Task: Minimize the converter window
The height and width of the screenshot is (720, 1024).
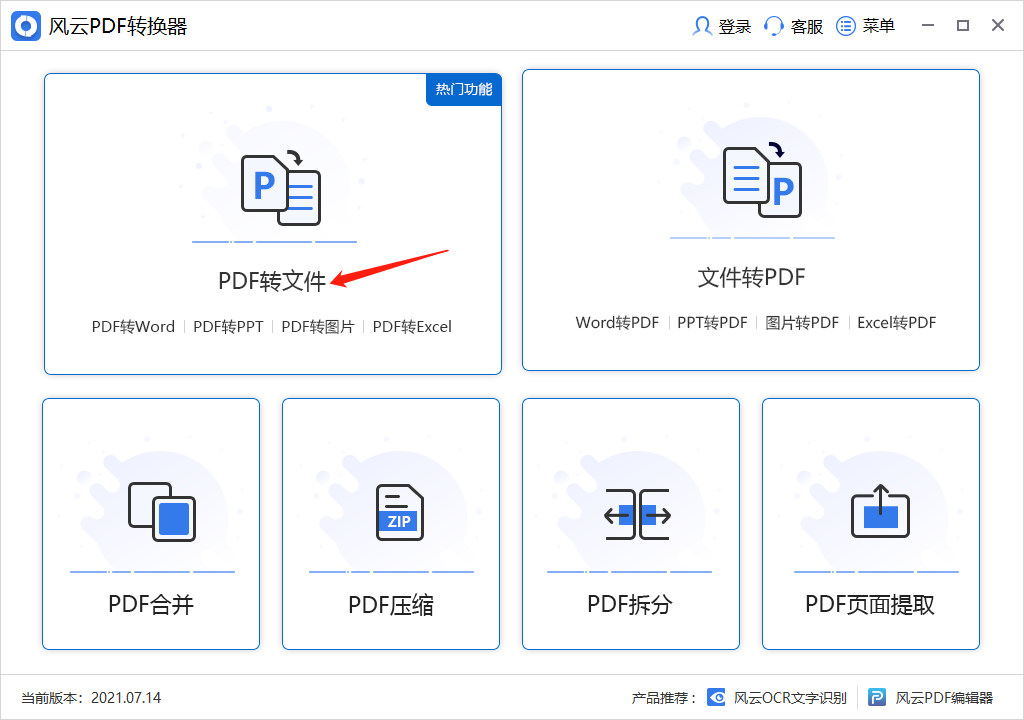Action: click(928, 25)
